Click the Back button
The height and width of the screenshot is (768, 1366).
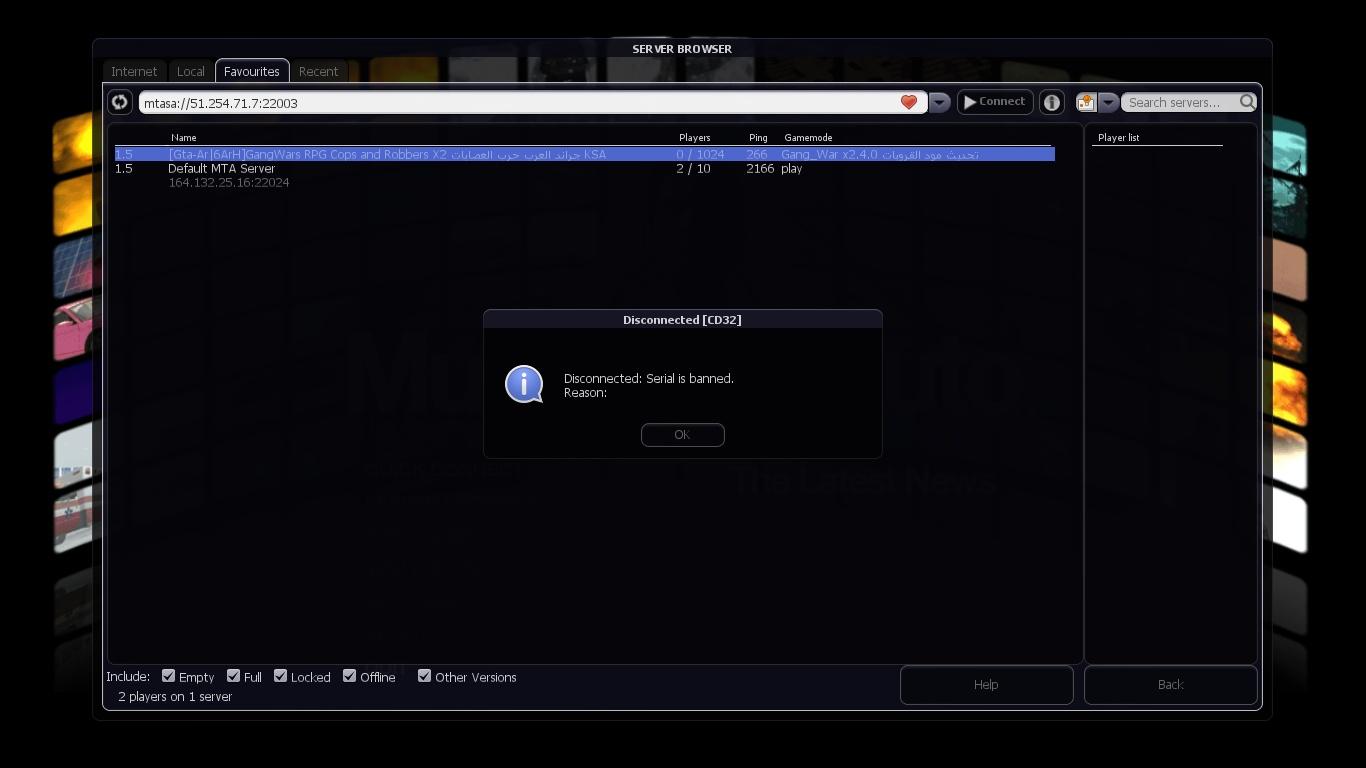[x=1170, y=685]
